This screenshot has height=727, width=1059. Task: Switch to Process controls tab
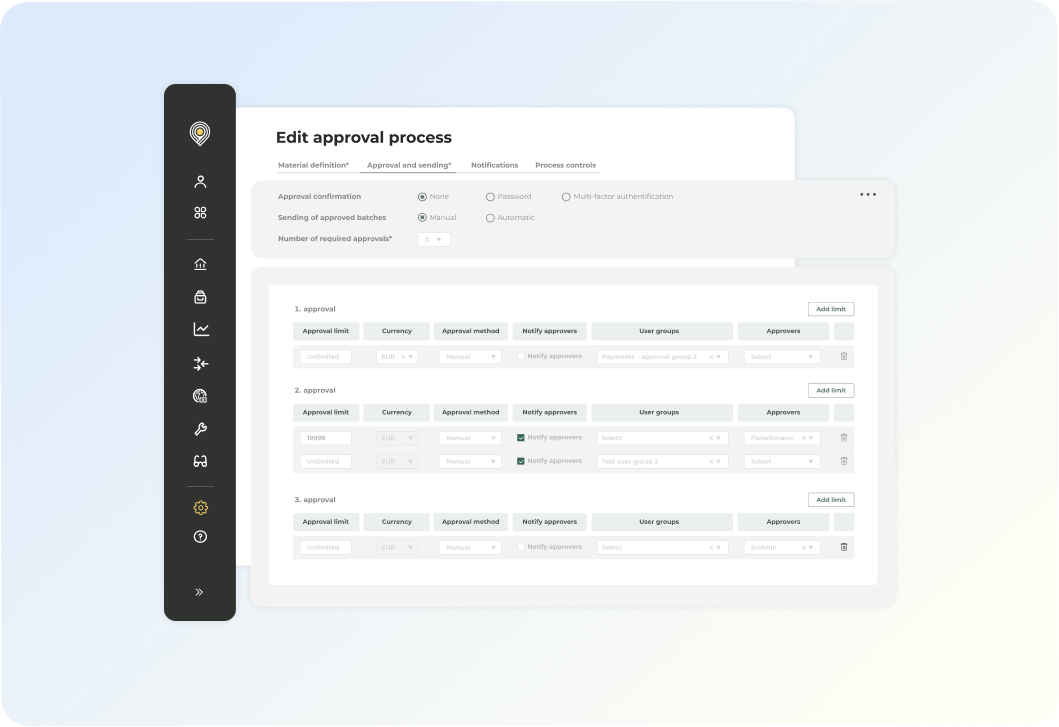coord(565,166)
